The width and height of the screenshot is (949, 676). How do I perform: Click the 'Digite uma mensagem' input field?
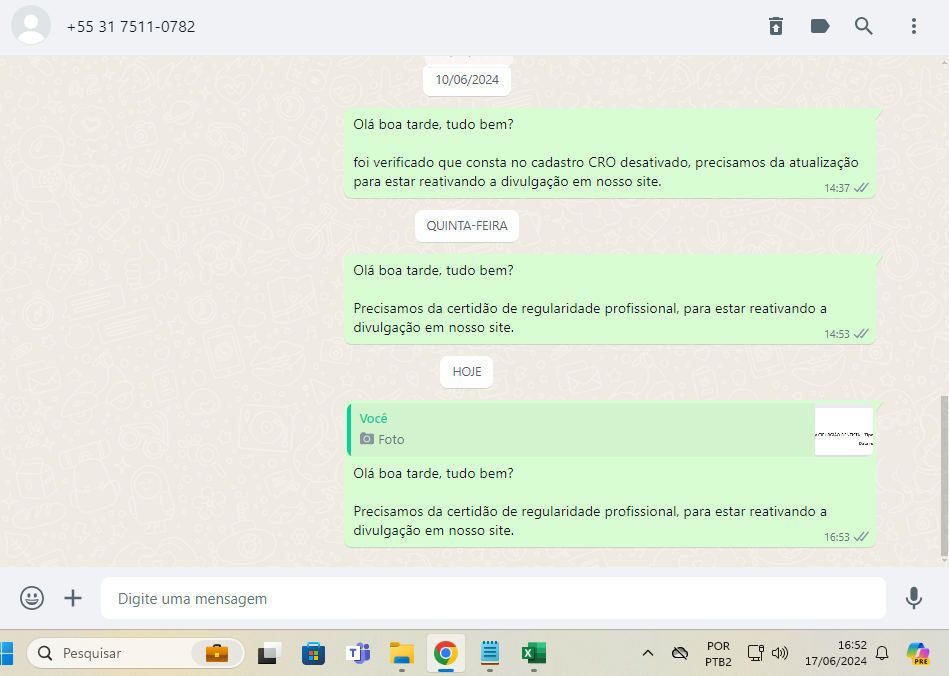[492, 598]
